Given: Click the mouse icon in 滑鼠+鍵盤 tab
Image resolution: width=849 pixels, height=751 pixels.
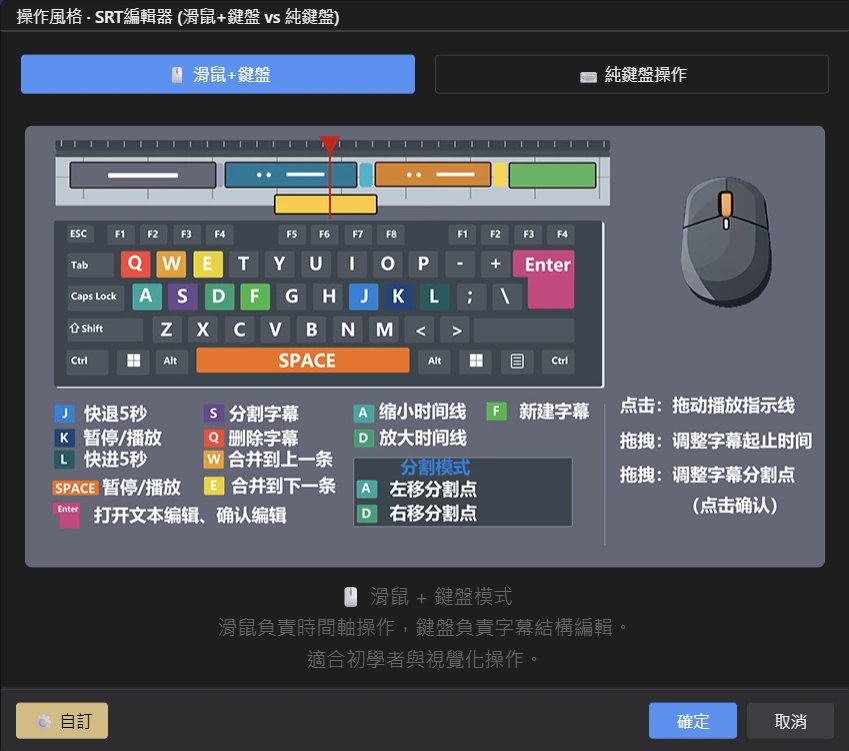Looking at the screenshot, I should 177,75.
